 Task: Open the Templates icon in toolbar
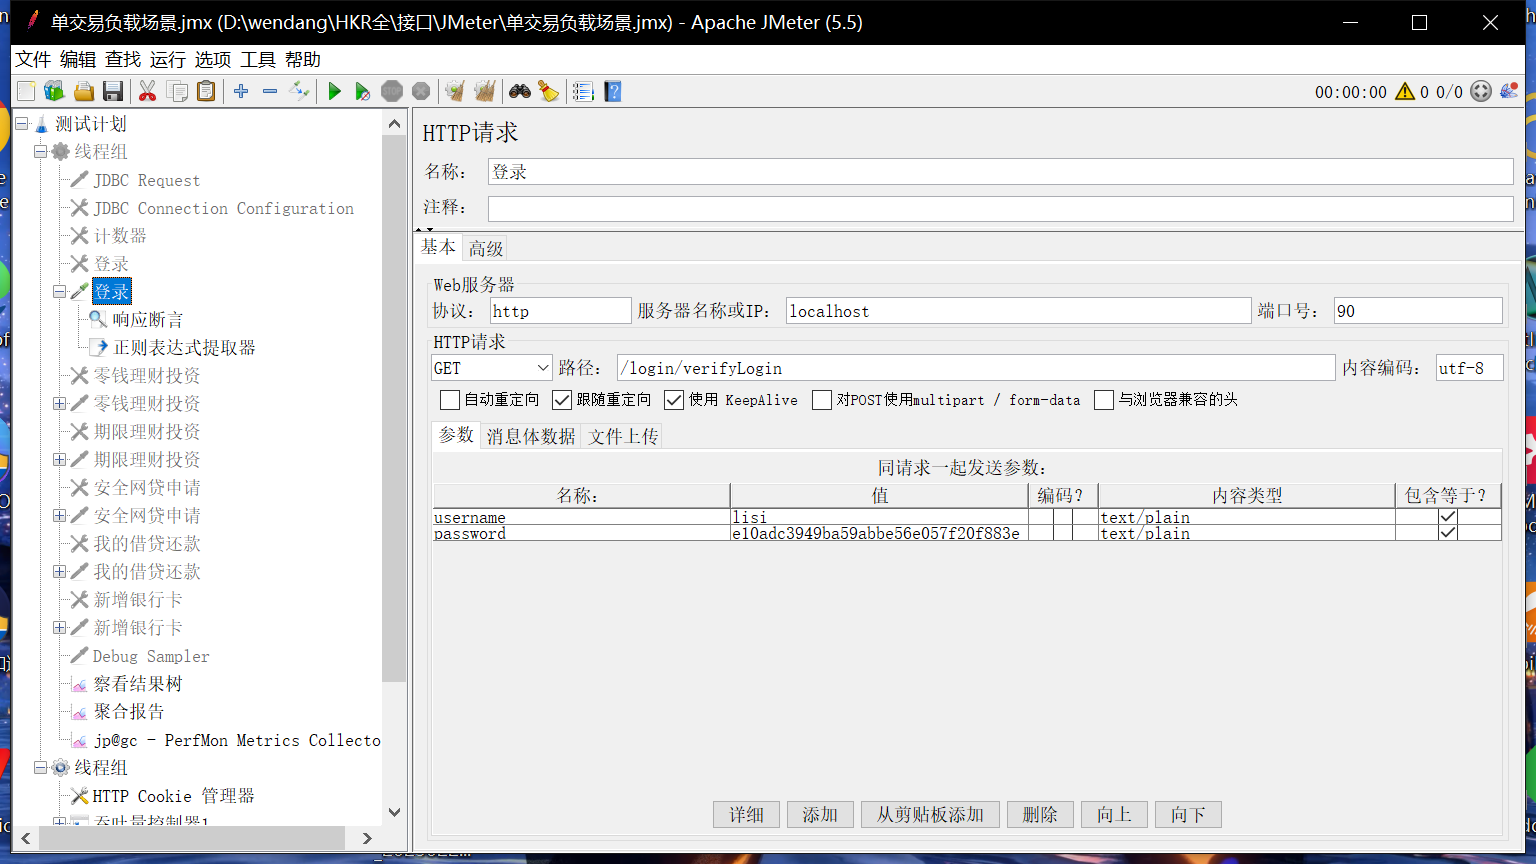coord(54,92)
